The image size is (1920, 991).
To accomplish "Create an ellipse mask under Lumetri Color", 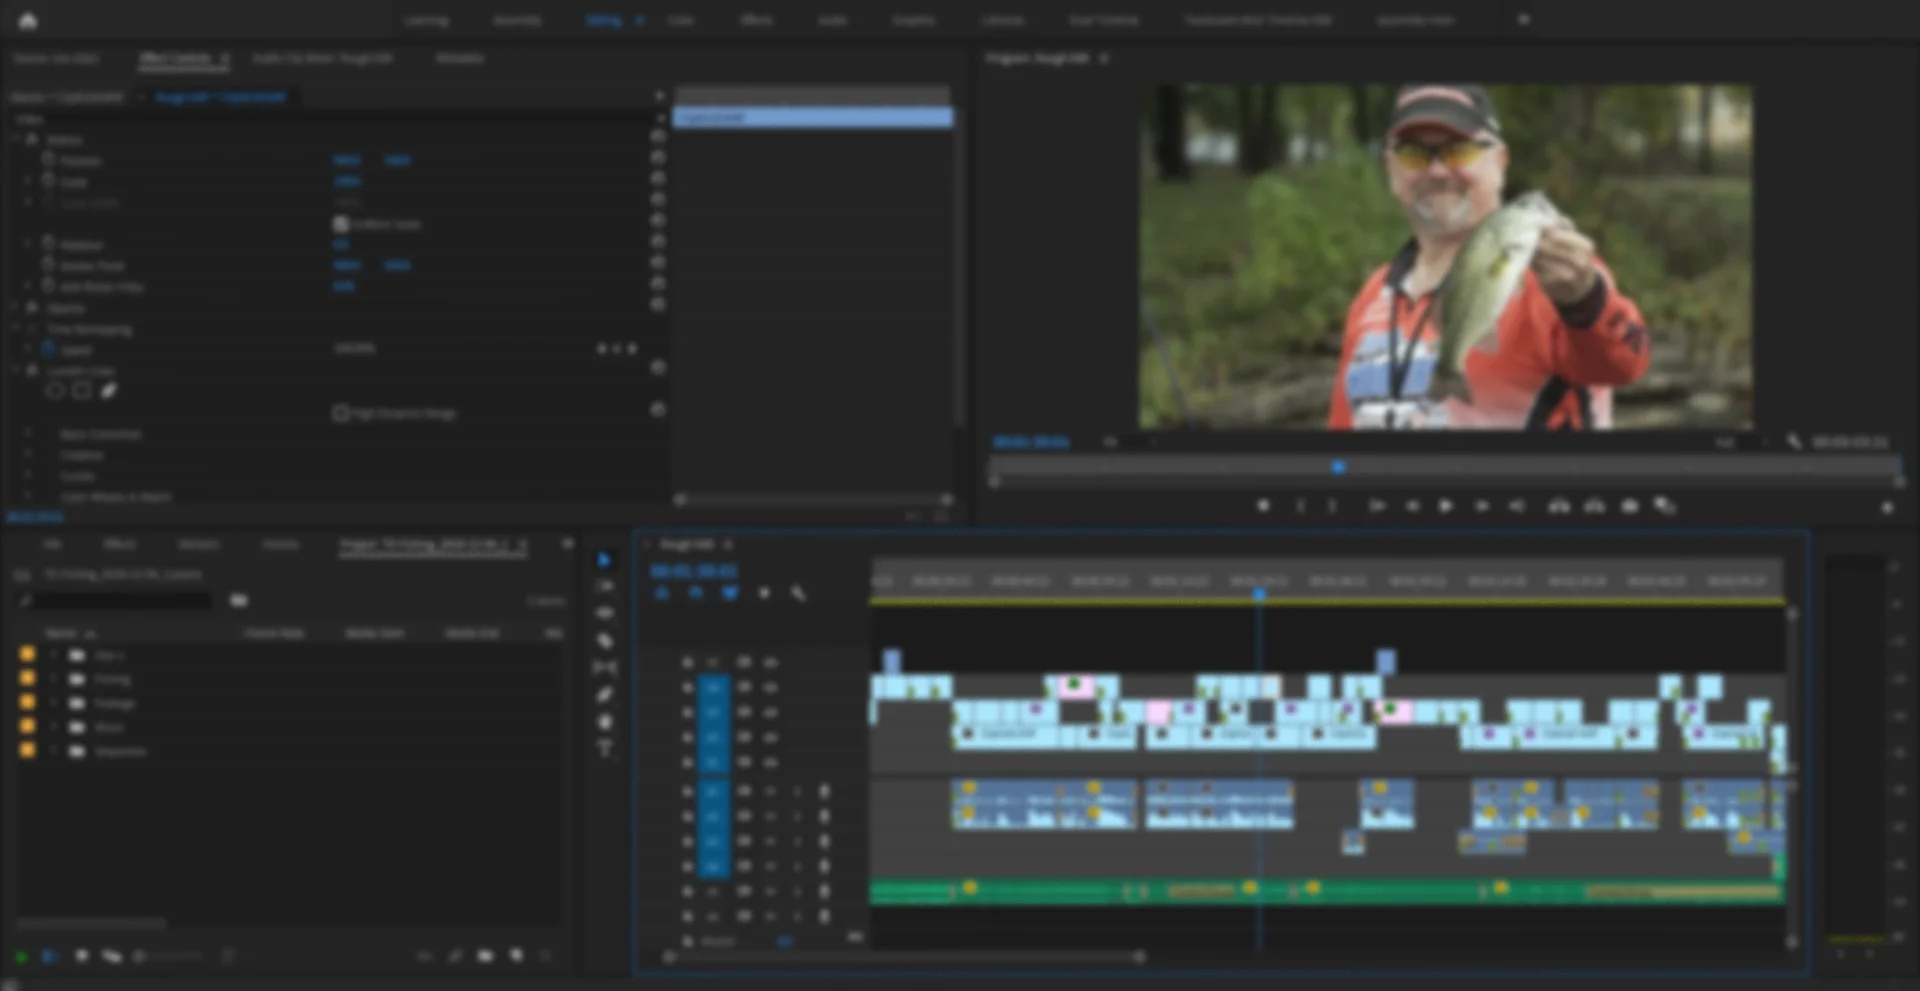I will tap(56, 391).
